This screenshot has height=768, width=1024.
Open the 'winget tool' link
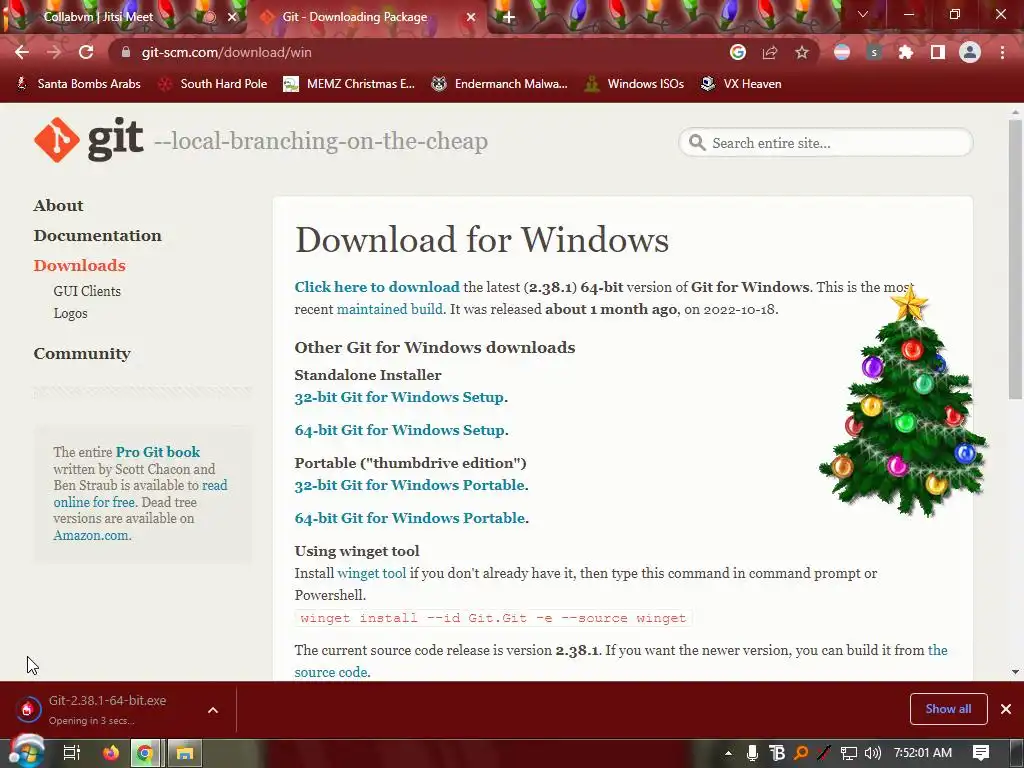[371, 573]
